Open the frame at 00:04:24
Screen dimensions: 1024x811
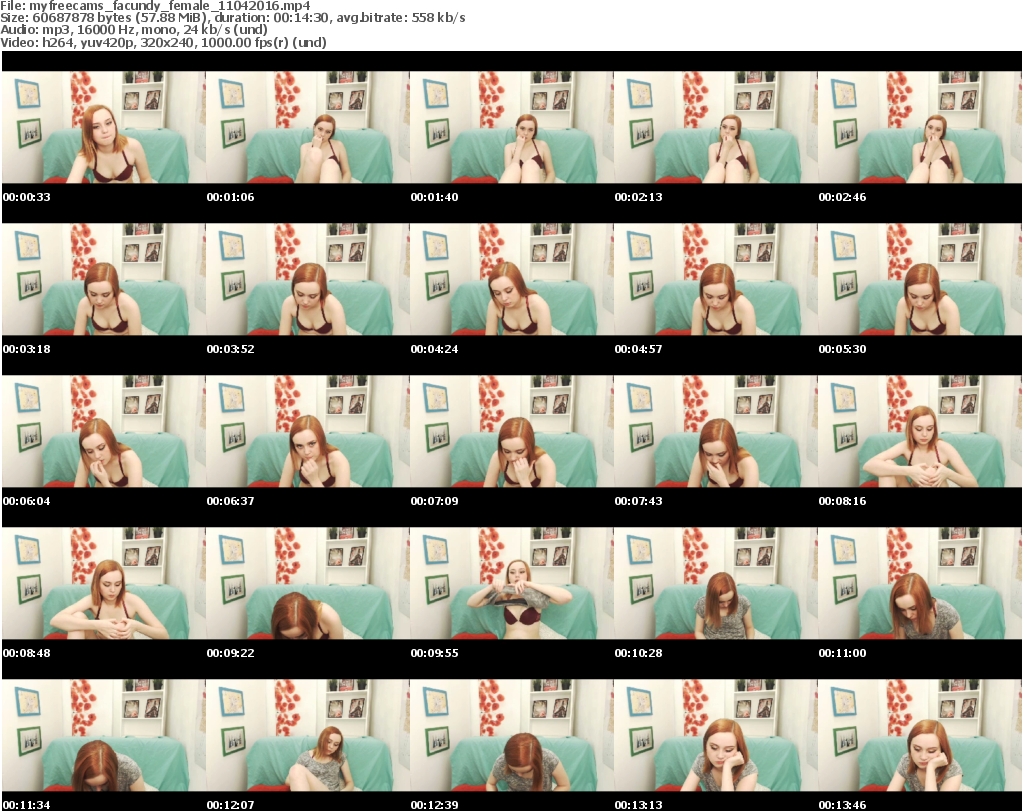click(511, 279)
